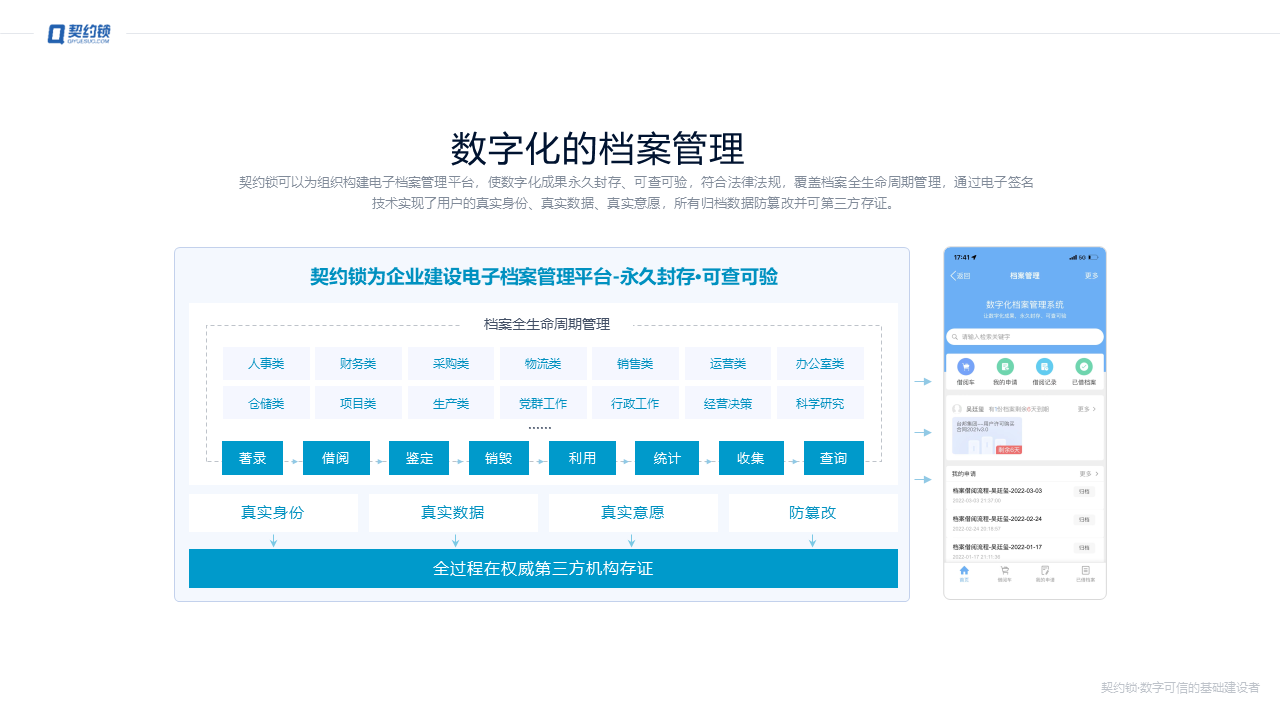Click the 真实数据 box

click(453, 513)
